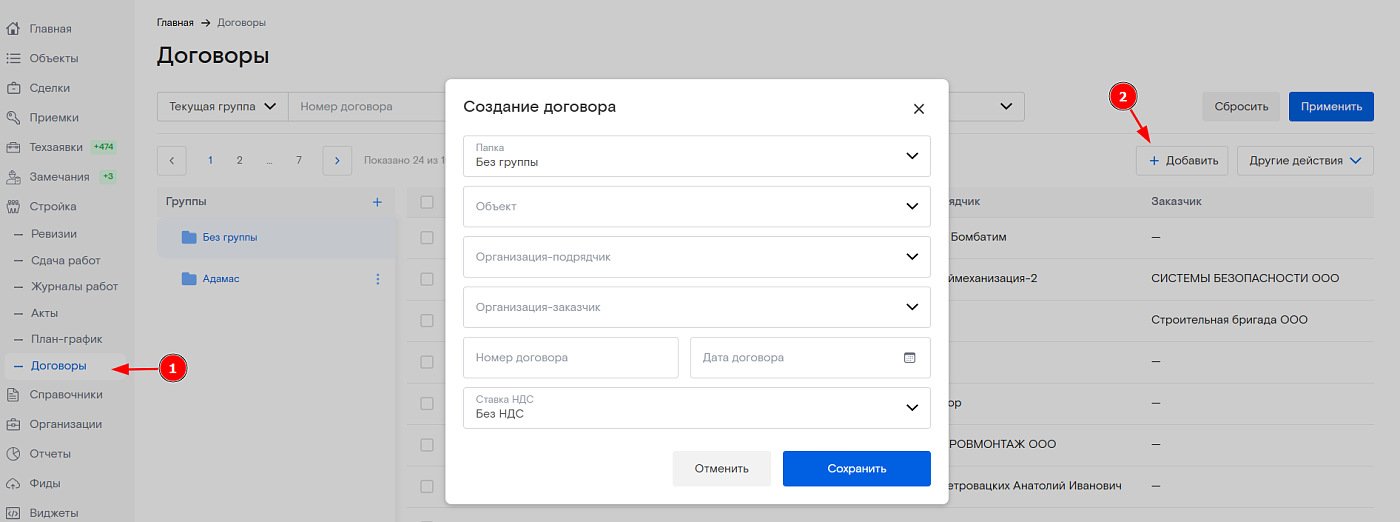Go to next page arrow
The height and width of the screenshot is (522, 1400).
pos(337,160)
